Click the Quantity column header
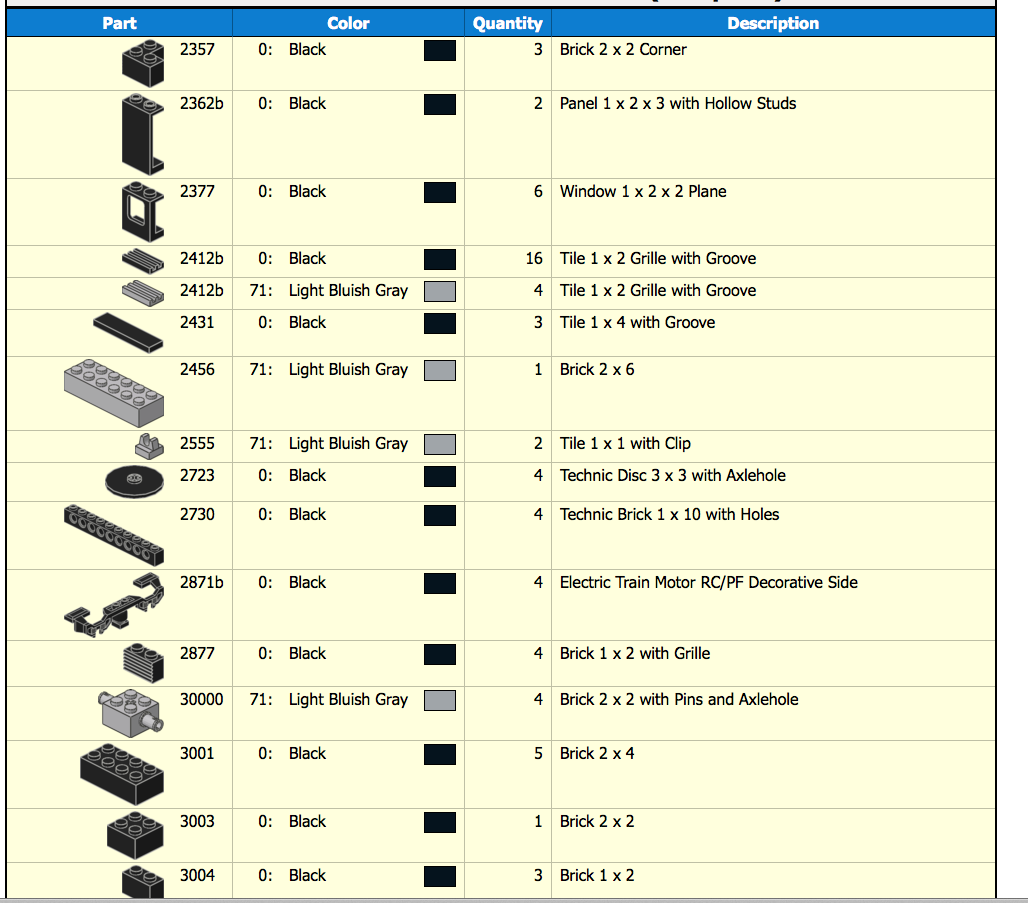 pos(507,23)
